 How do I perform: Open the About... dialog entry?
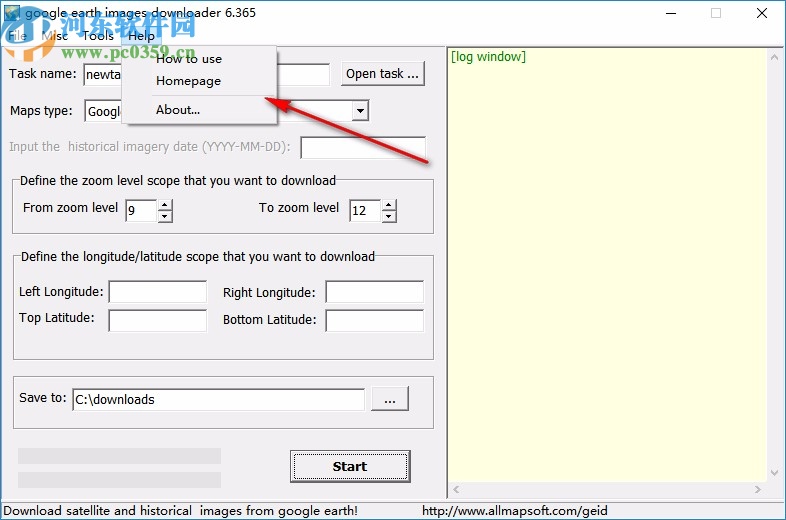[177, 110]
